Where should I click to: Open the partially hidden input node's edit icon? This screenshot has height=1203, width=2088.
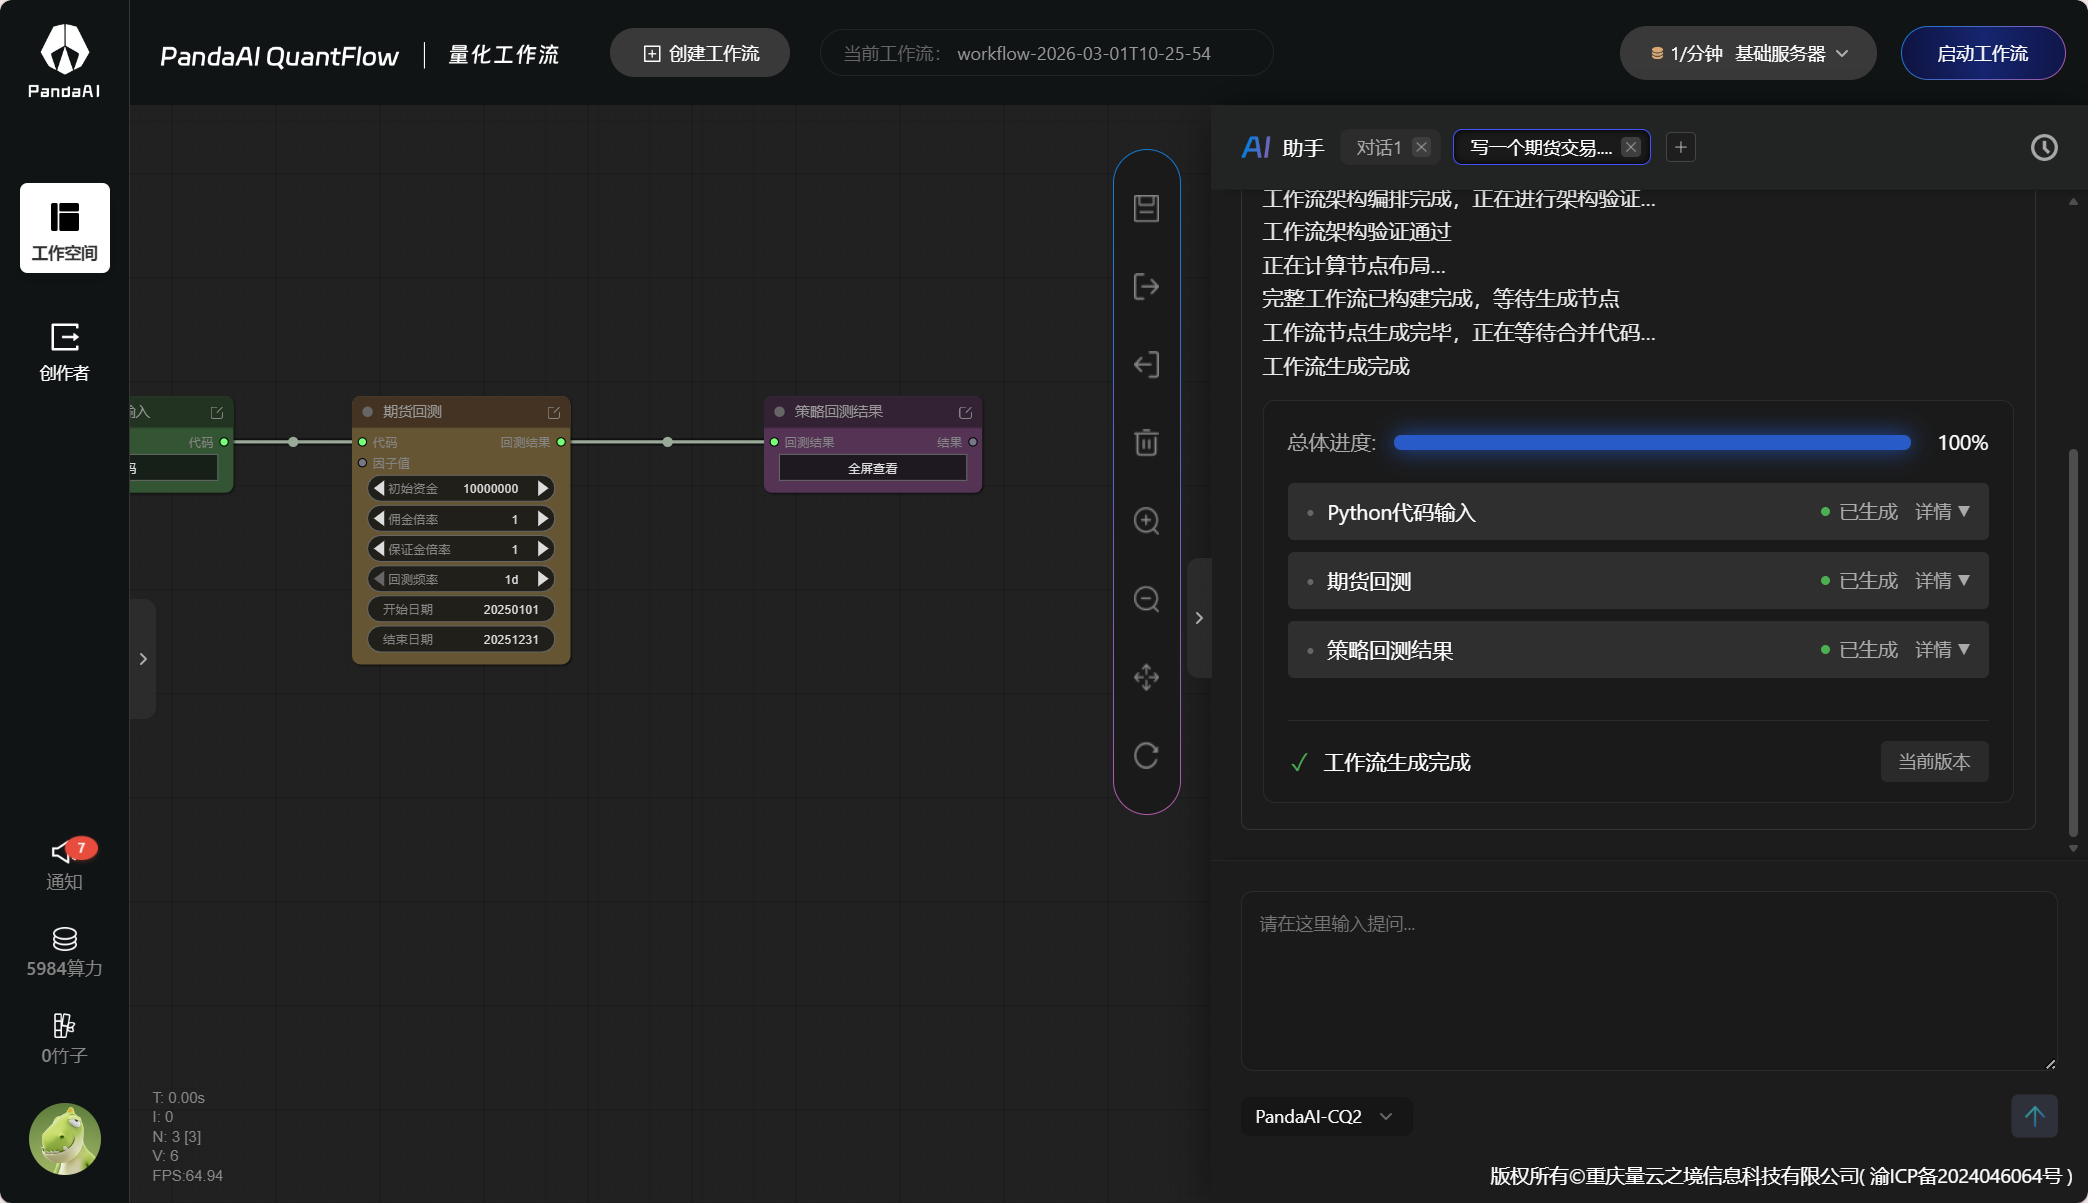tap(217, 413)
